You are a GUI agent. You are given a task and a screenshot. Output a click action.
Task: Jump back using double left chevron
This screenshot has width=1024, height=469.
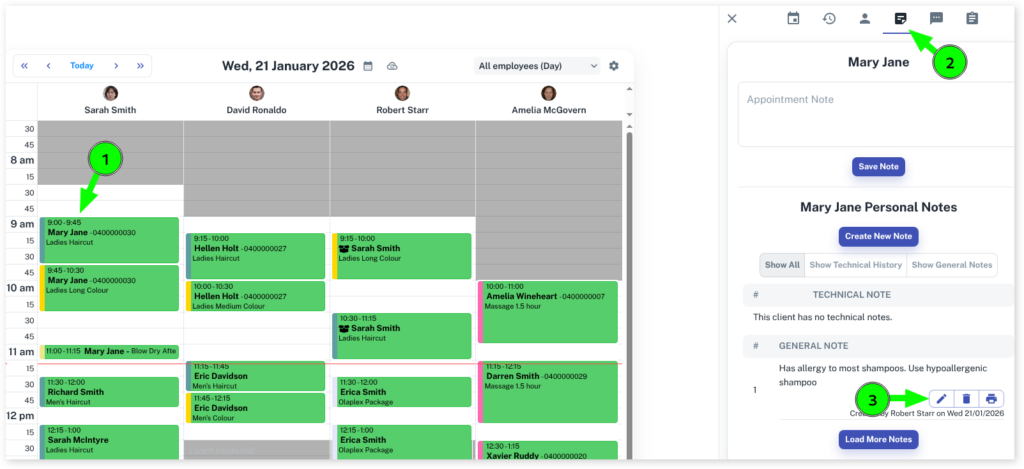point(25,66)
